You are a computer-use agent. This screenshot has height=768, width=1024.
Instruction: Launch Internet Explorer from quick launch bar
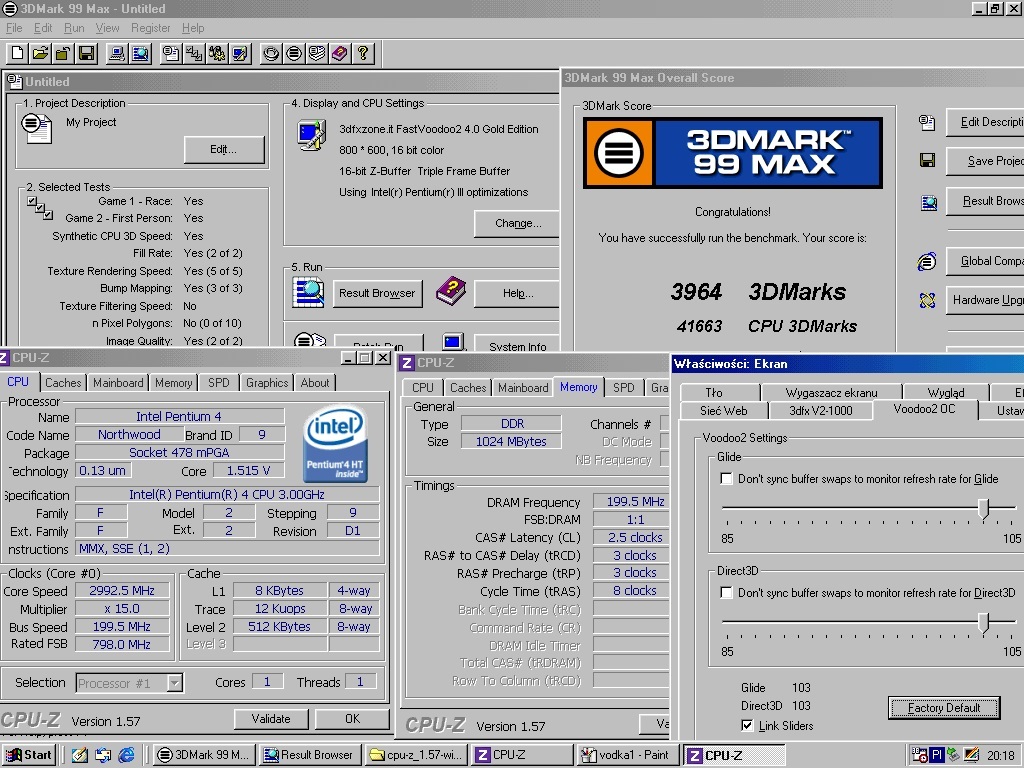point(126,755)
